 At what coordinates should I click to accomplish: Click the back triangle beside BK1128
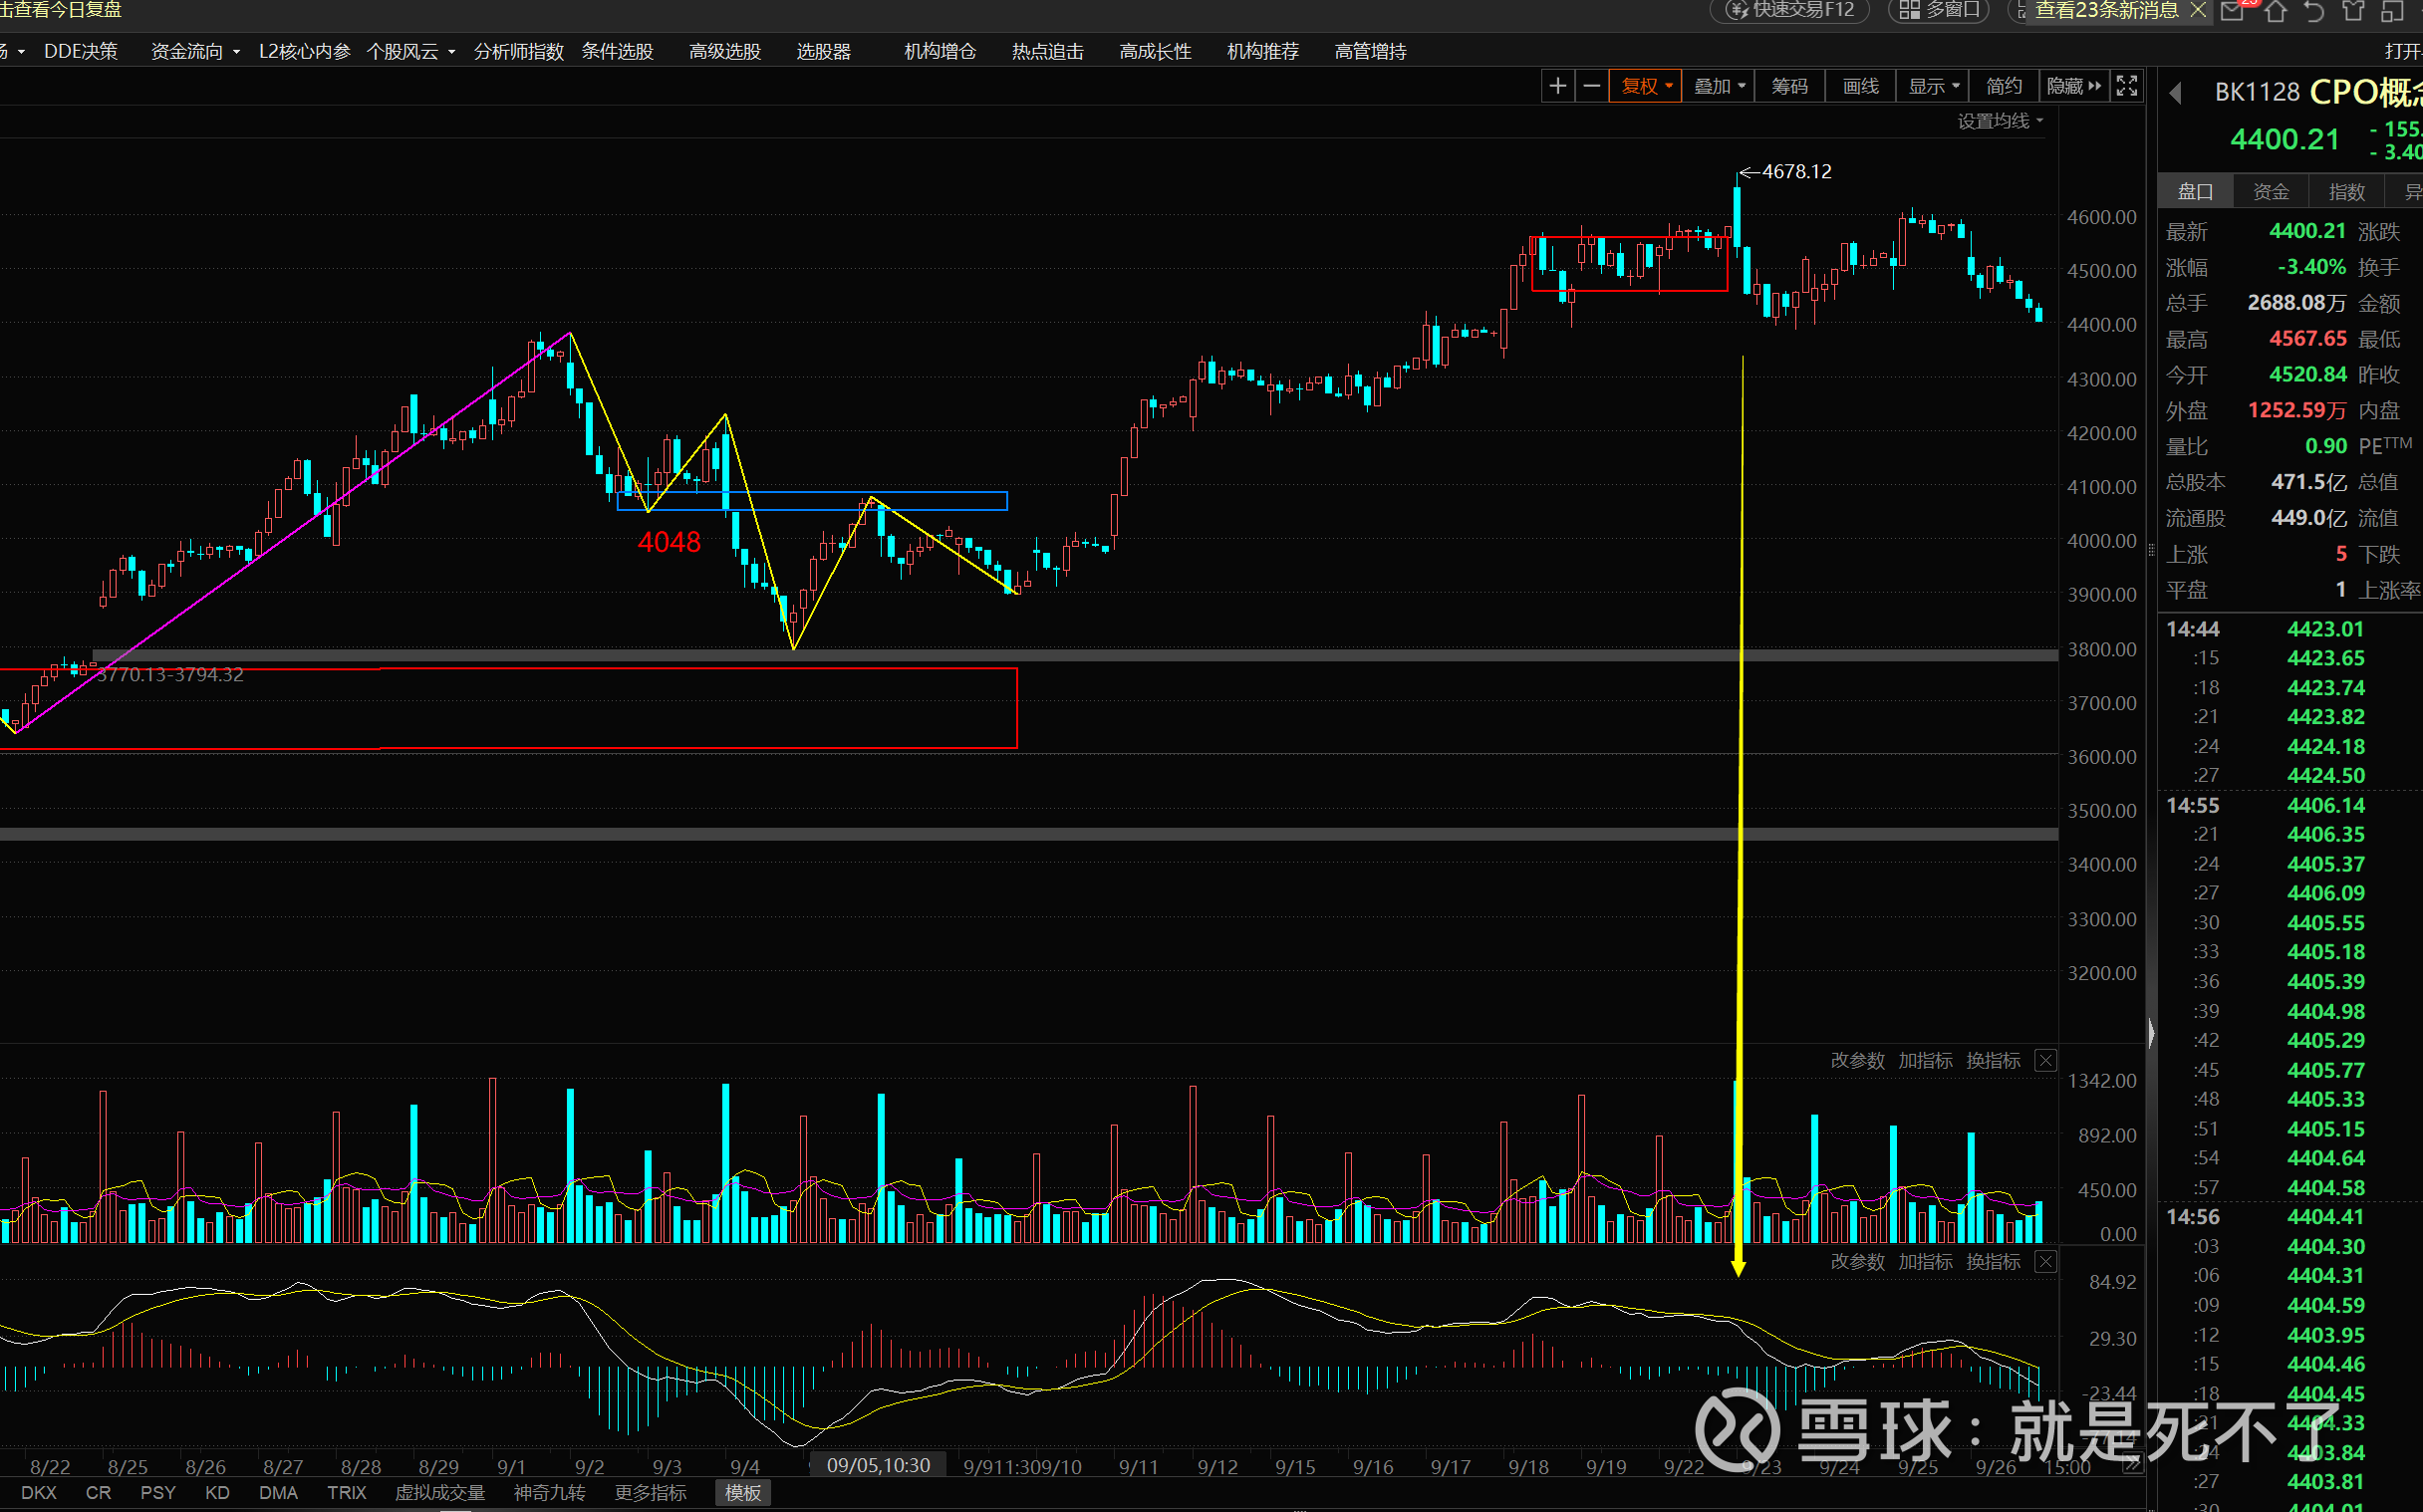(x=2176, y=93)
